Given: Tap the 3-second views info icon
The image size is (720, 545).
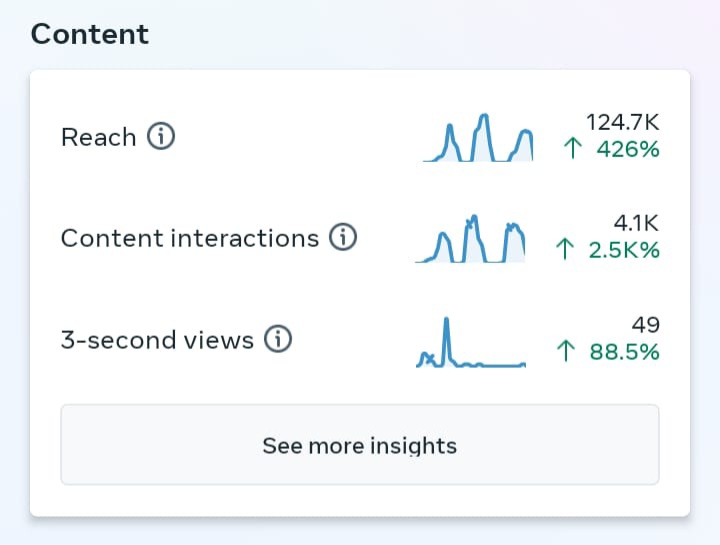Looking at the screenshot, I should click(x=278, y=340).
